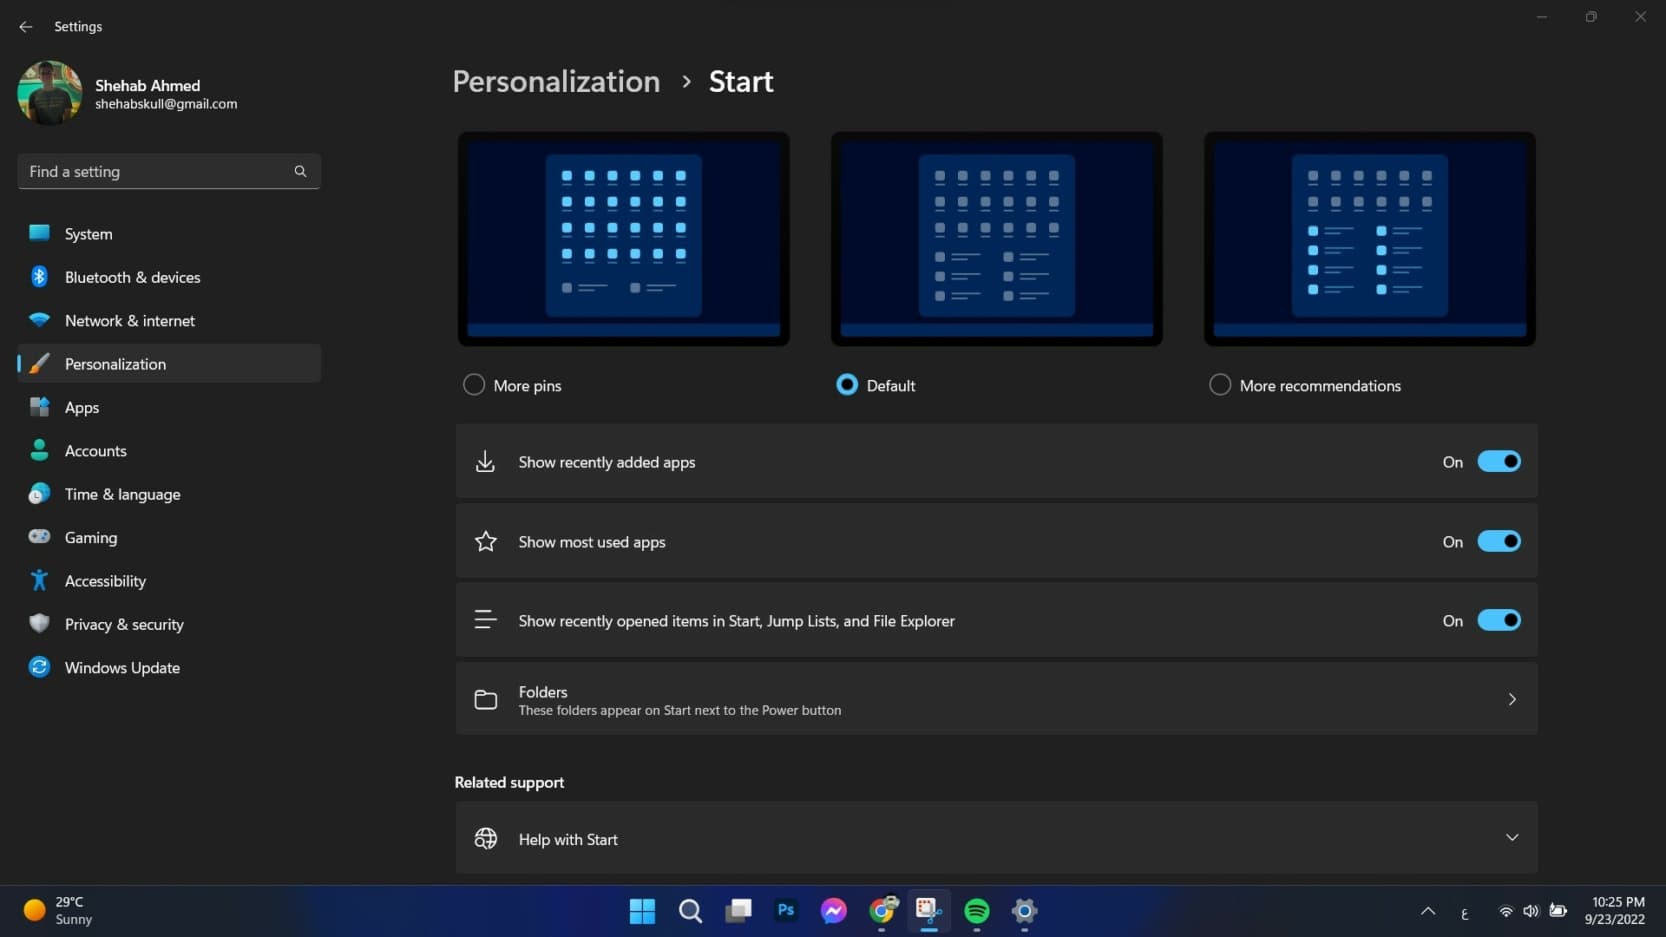Disable Show recently opened items toggle

1499,620
